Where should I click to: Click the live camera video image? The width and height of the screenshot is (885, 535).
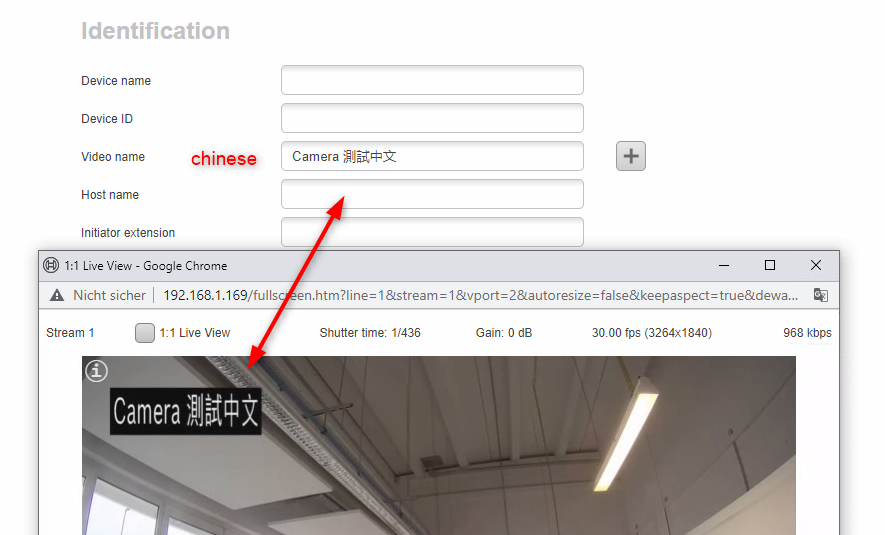tap(439, 445)
